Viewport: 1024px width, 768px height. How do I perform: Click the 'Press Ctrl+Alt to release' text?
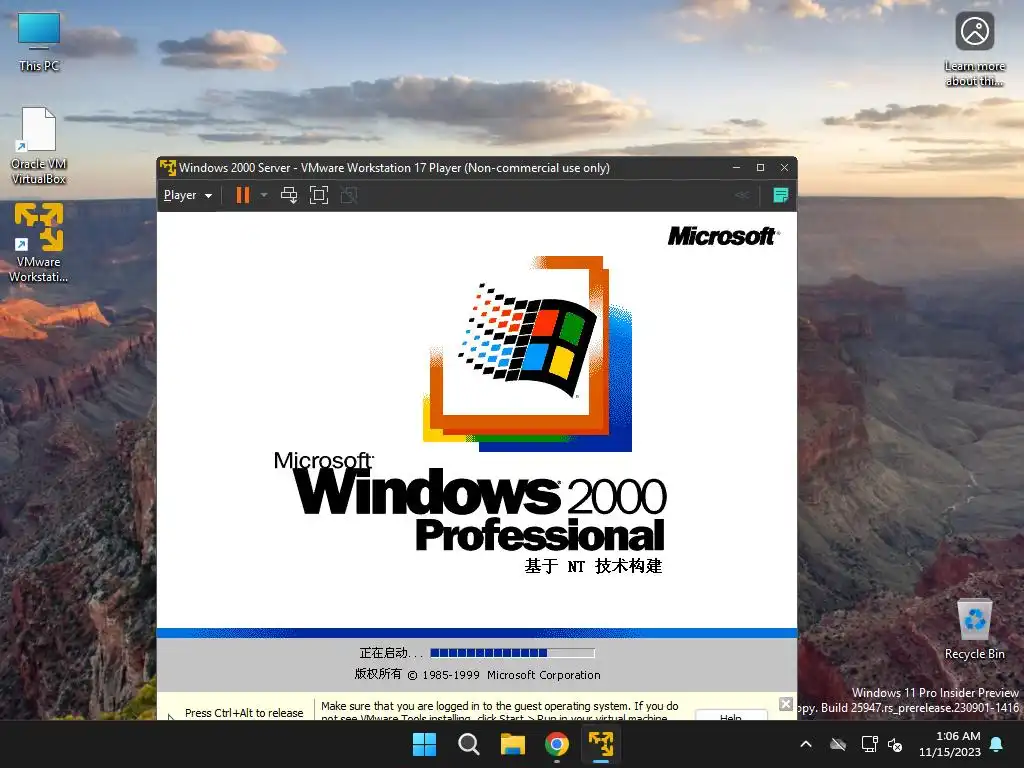(244, 712)
